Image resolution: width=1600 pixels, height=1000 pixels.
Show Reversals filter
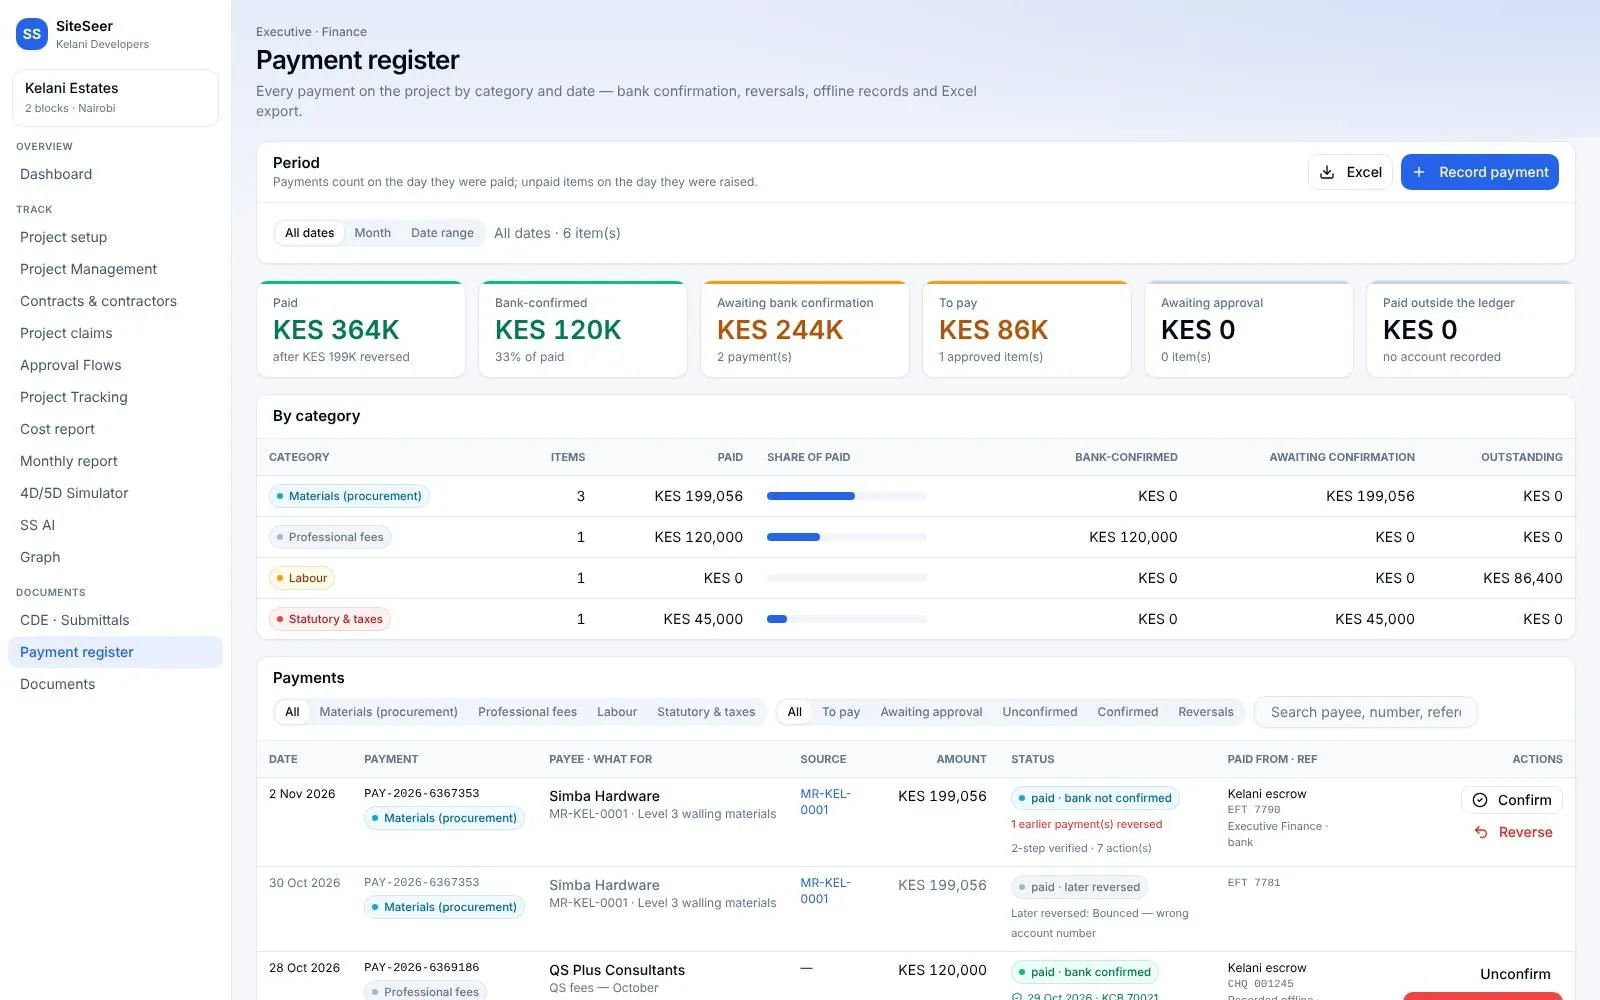click(1206, 712)
